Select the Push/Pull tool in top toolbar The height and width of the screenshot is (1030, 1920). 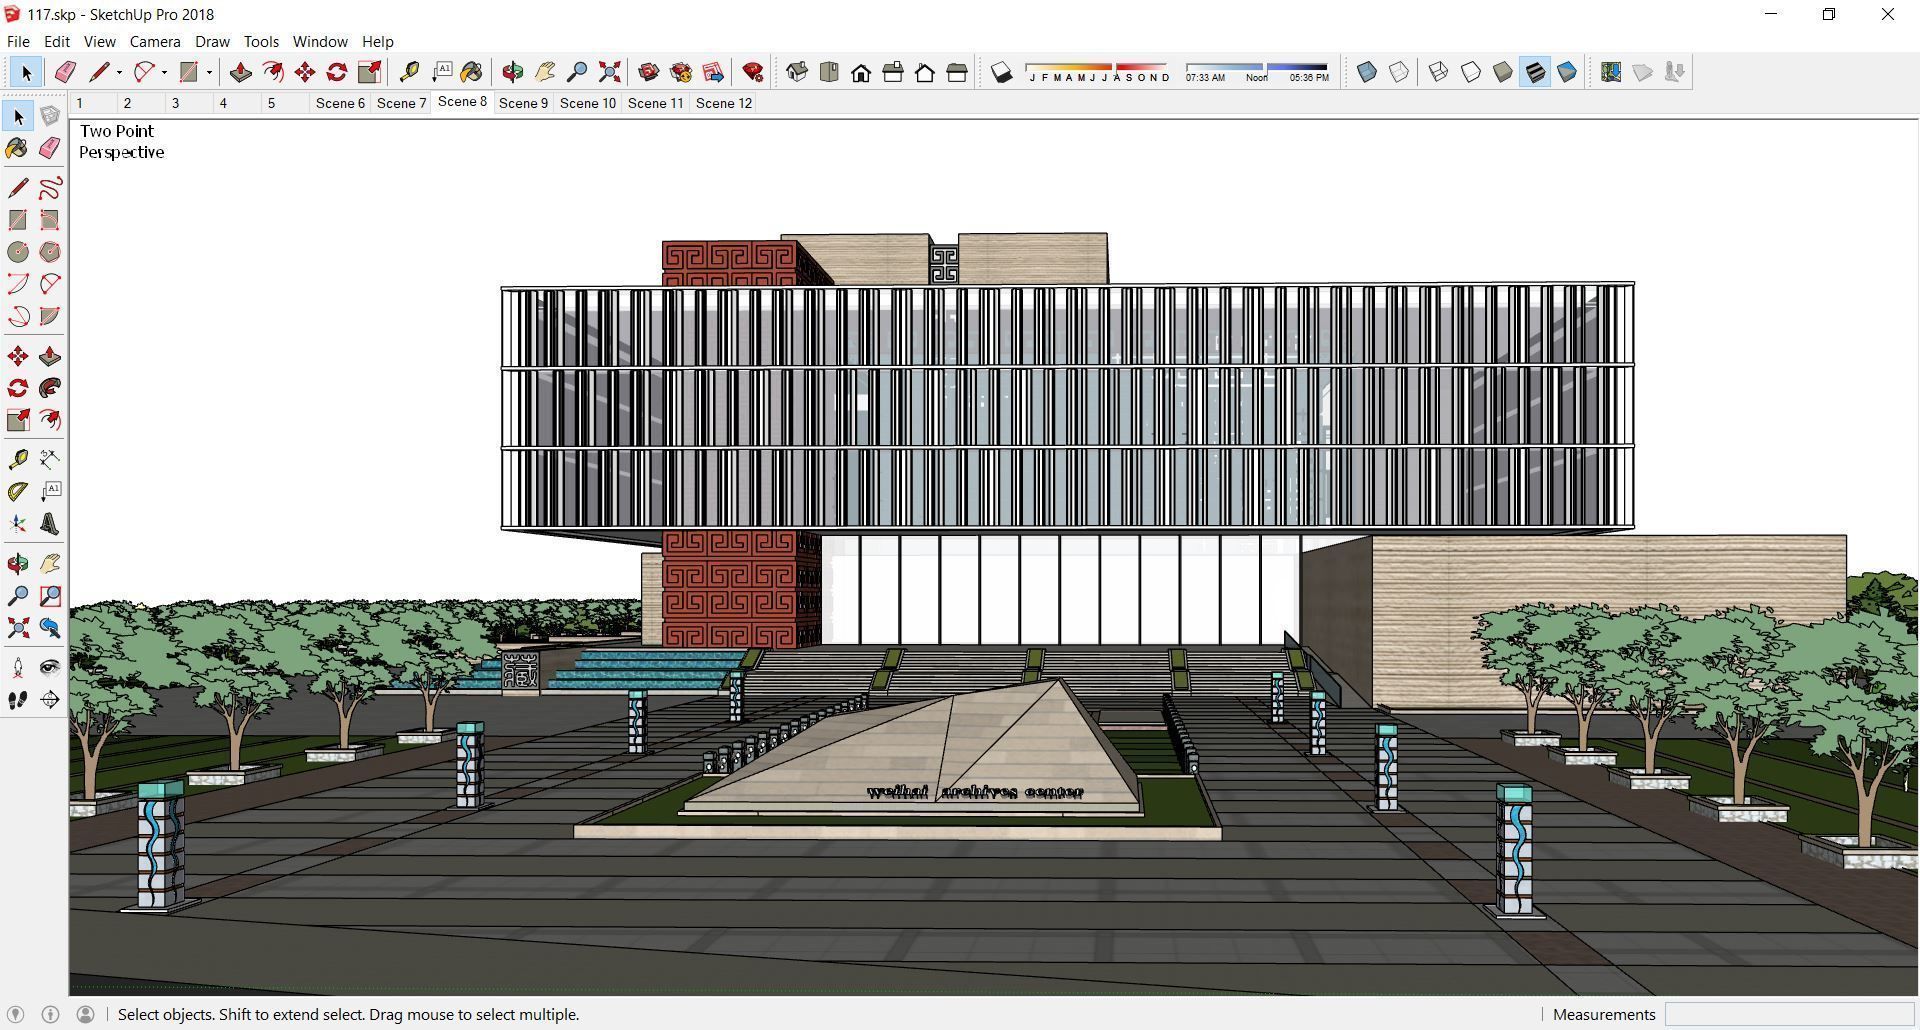tap(240, 72)
